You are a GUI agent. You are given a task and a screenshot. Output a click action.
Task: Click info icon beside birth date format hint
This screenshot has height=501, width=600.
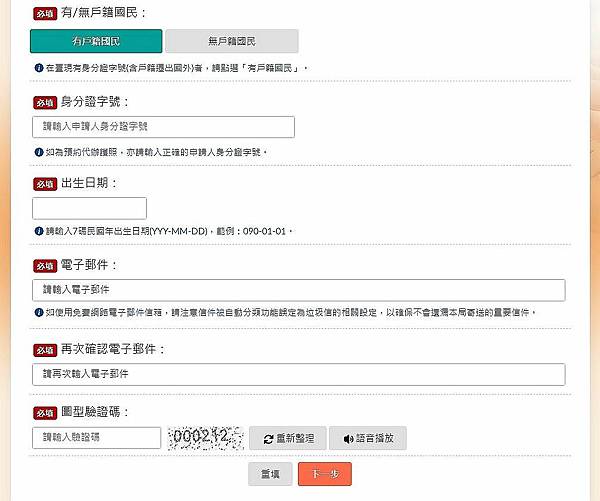38,231
